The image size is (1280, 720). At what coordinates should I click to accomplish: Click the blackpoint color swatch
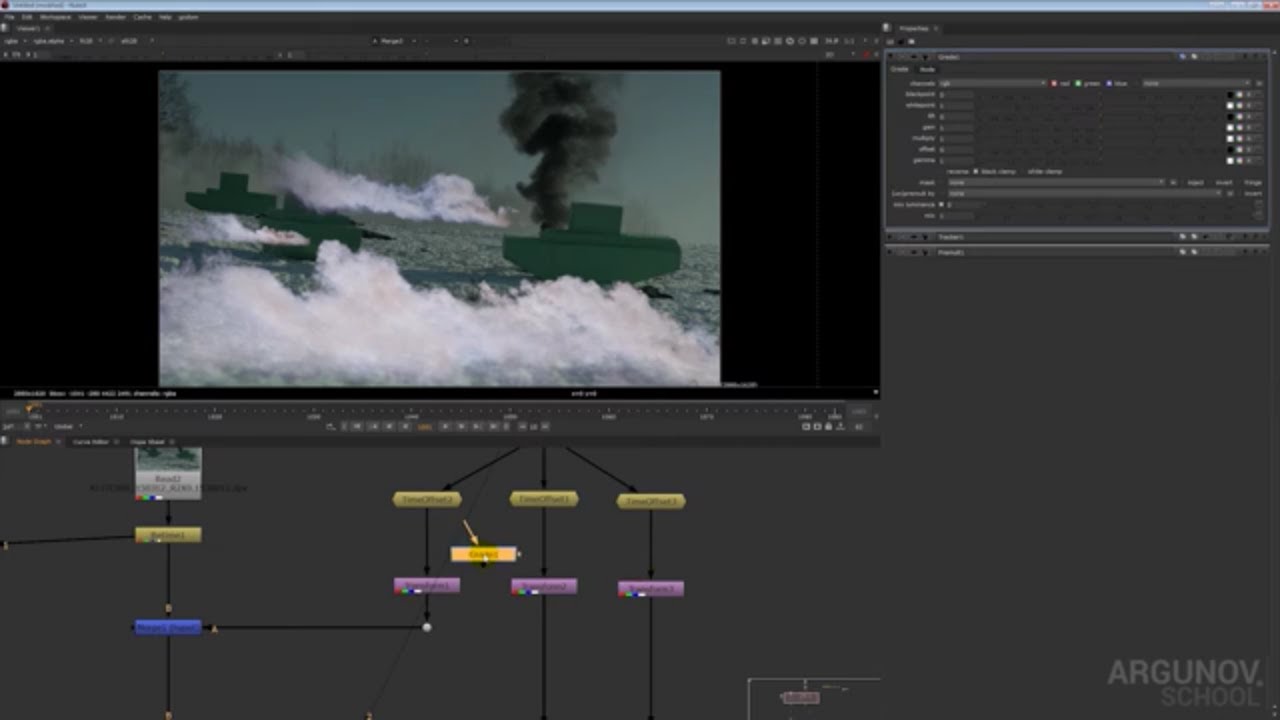[x=1231, y=94]
